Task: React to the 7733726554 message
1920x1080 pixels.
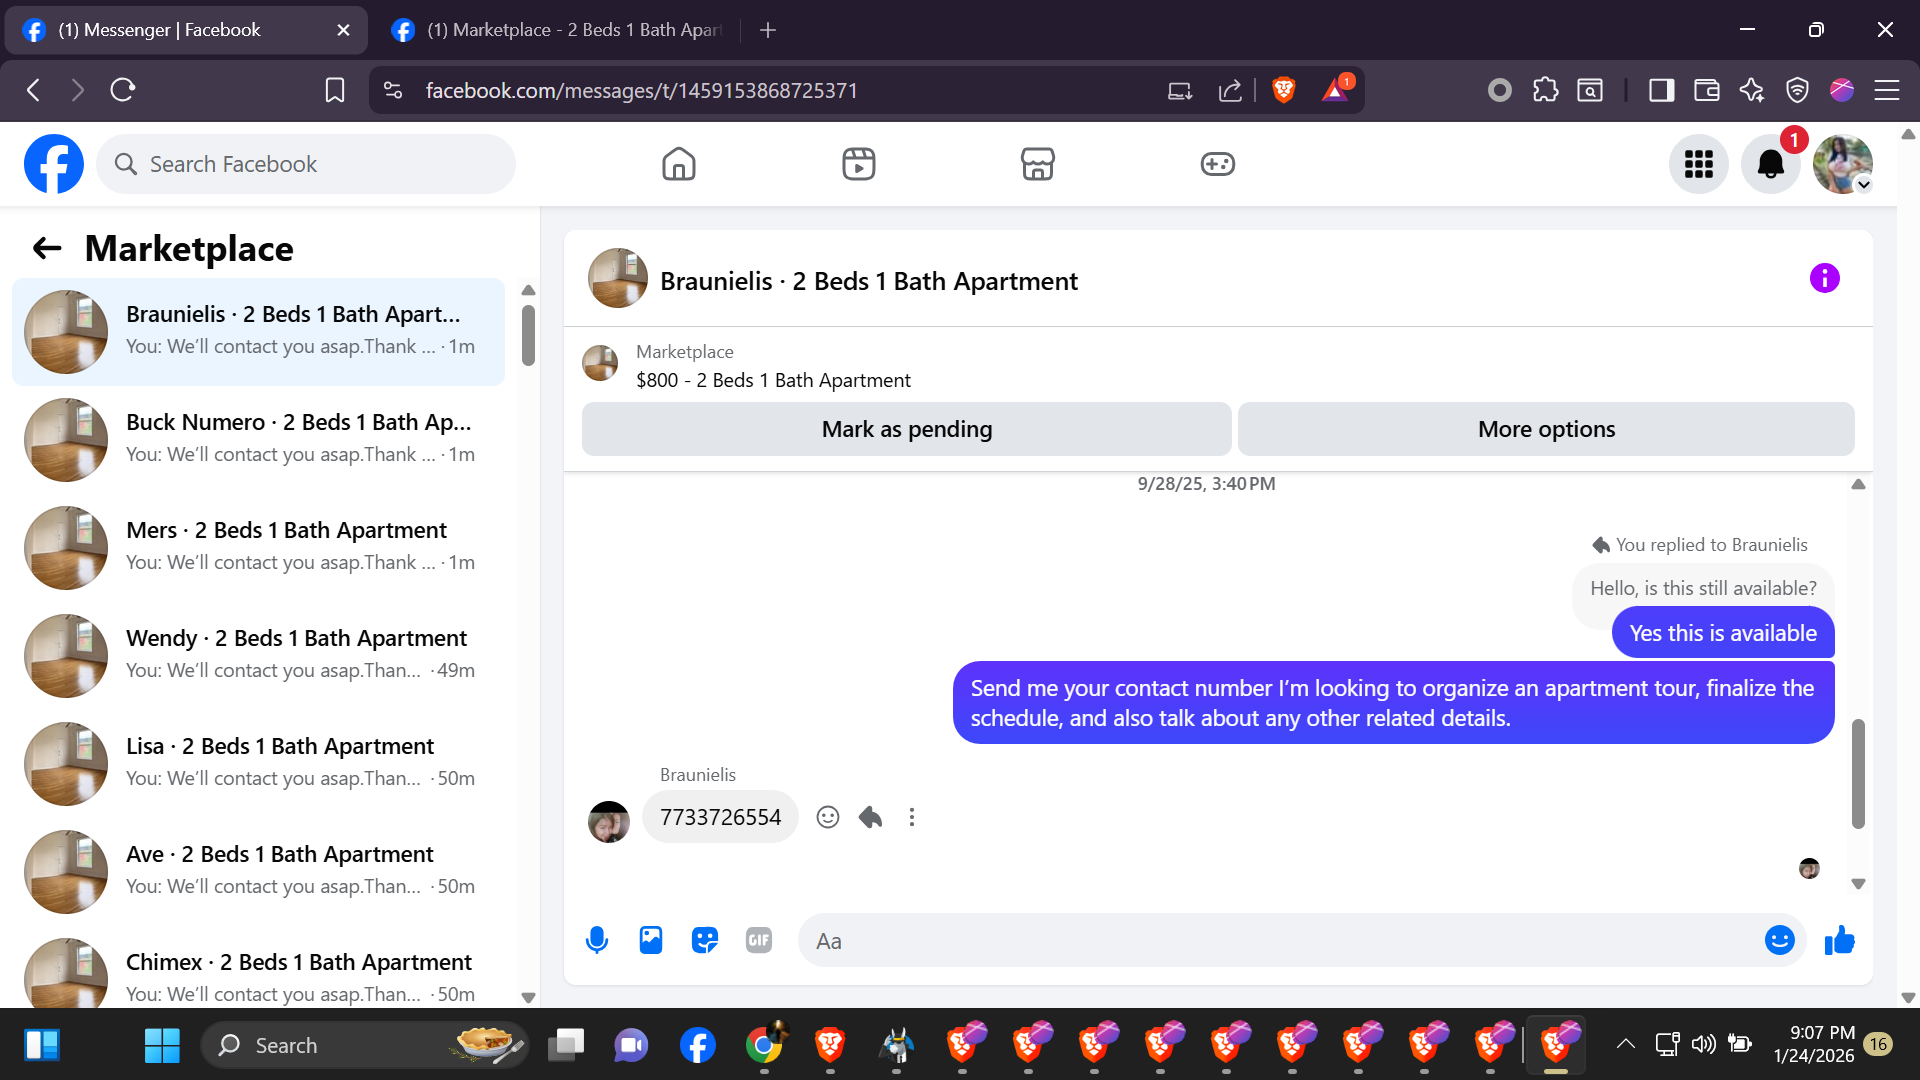Action: (x=828, y=817)
